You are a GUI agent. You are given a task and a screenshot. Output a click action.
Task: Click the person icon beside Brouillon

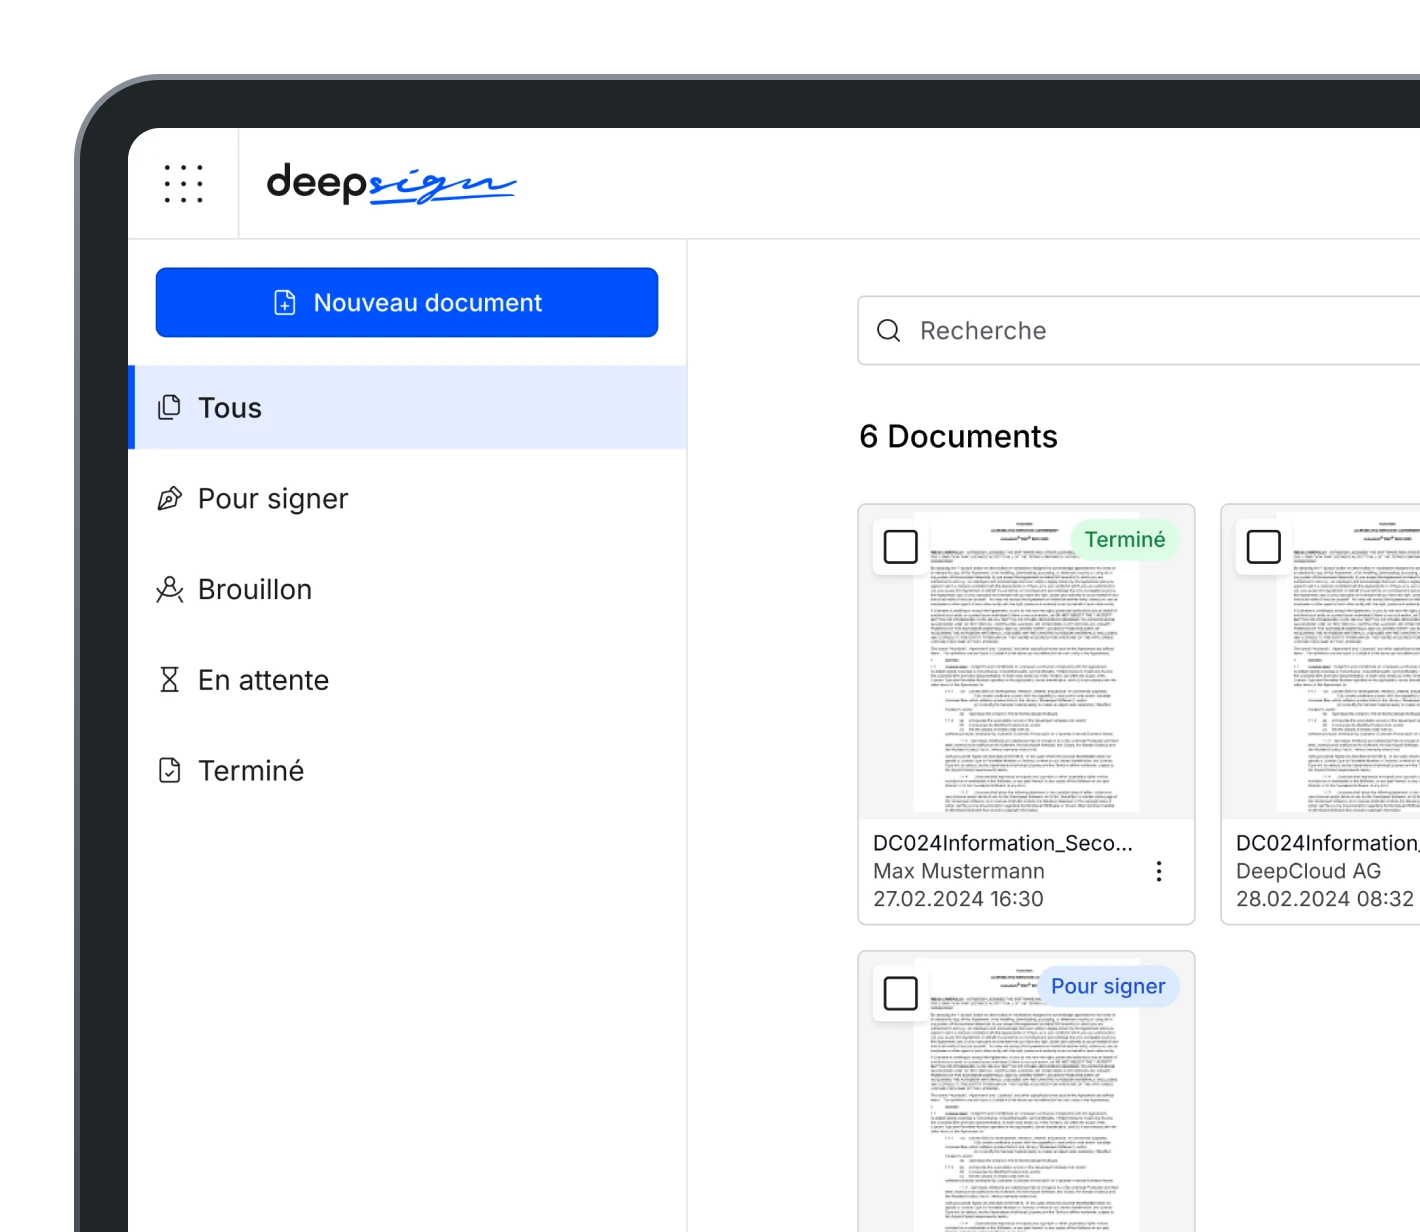coord(170,589)
